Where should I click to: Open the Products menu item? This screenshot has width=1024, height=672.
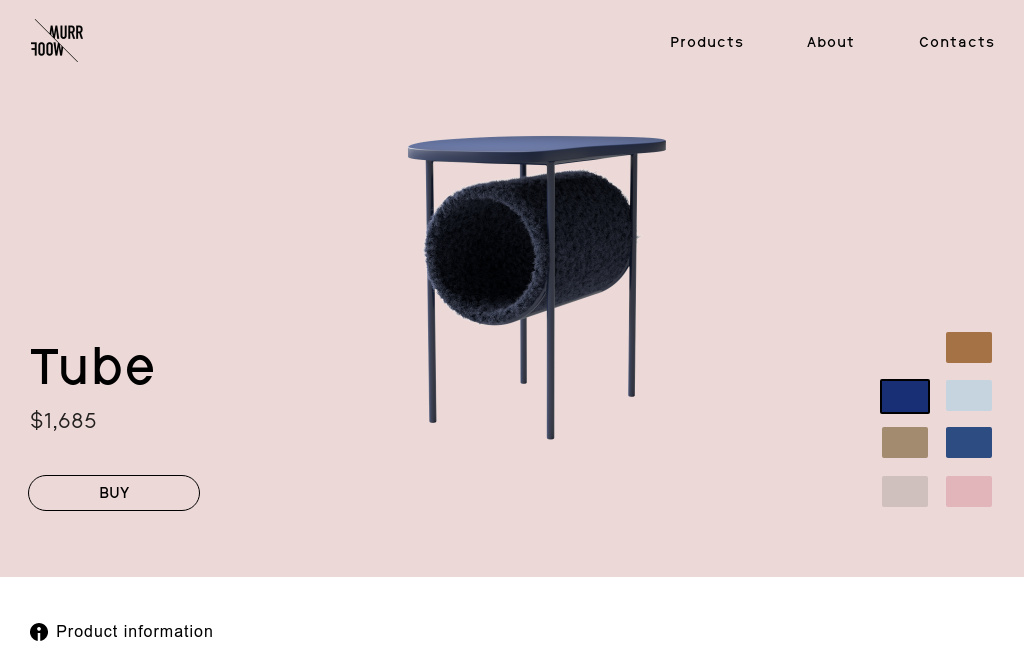tap(707, 42)
